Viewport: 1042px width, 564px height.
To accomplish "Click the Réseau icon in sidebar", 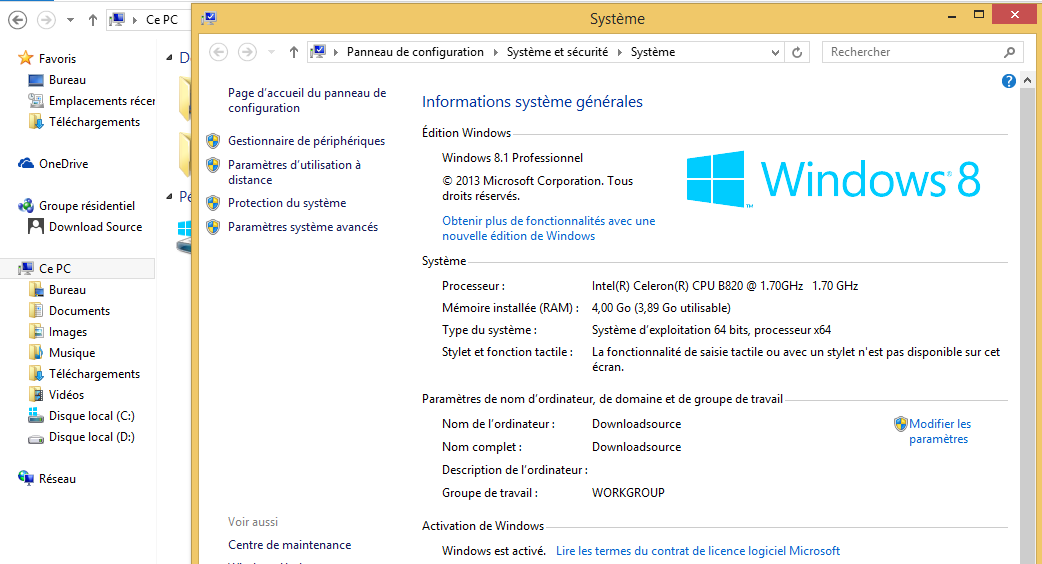I will coord(26,478).
